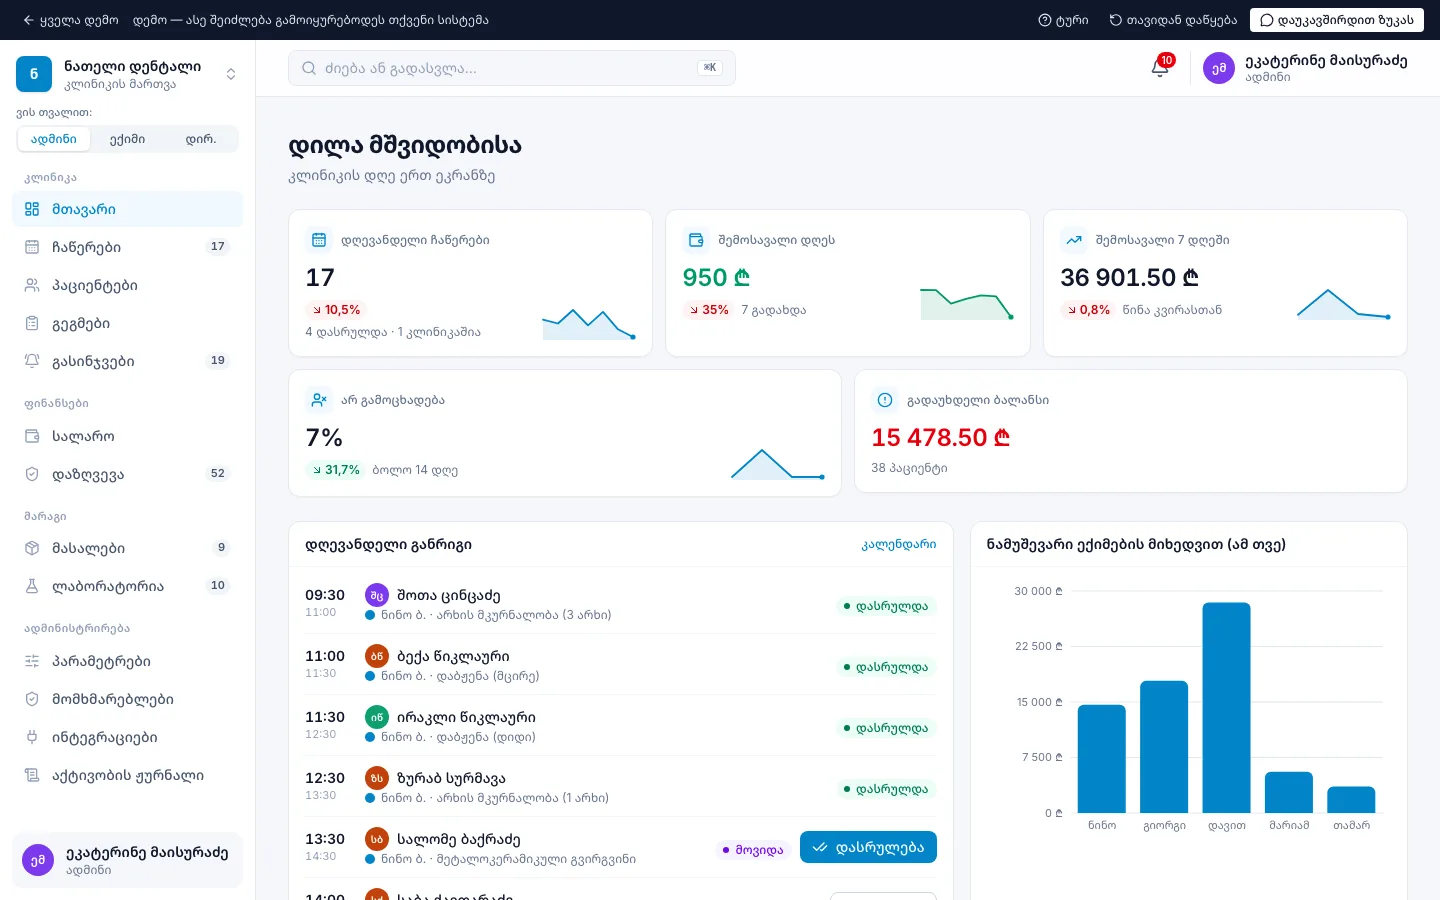1440x900 pixels.
Task: Click the პაციენტები people icon
Action: click(32, 285)
